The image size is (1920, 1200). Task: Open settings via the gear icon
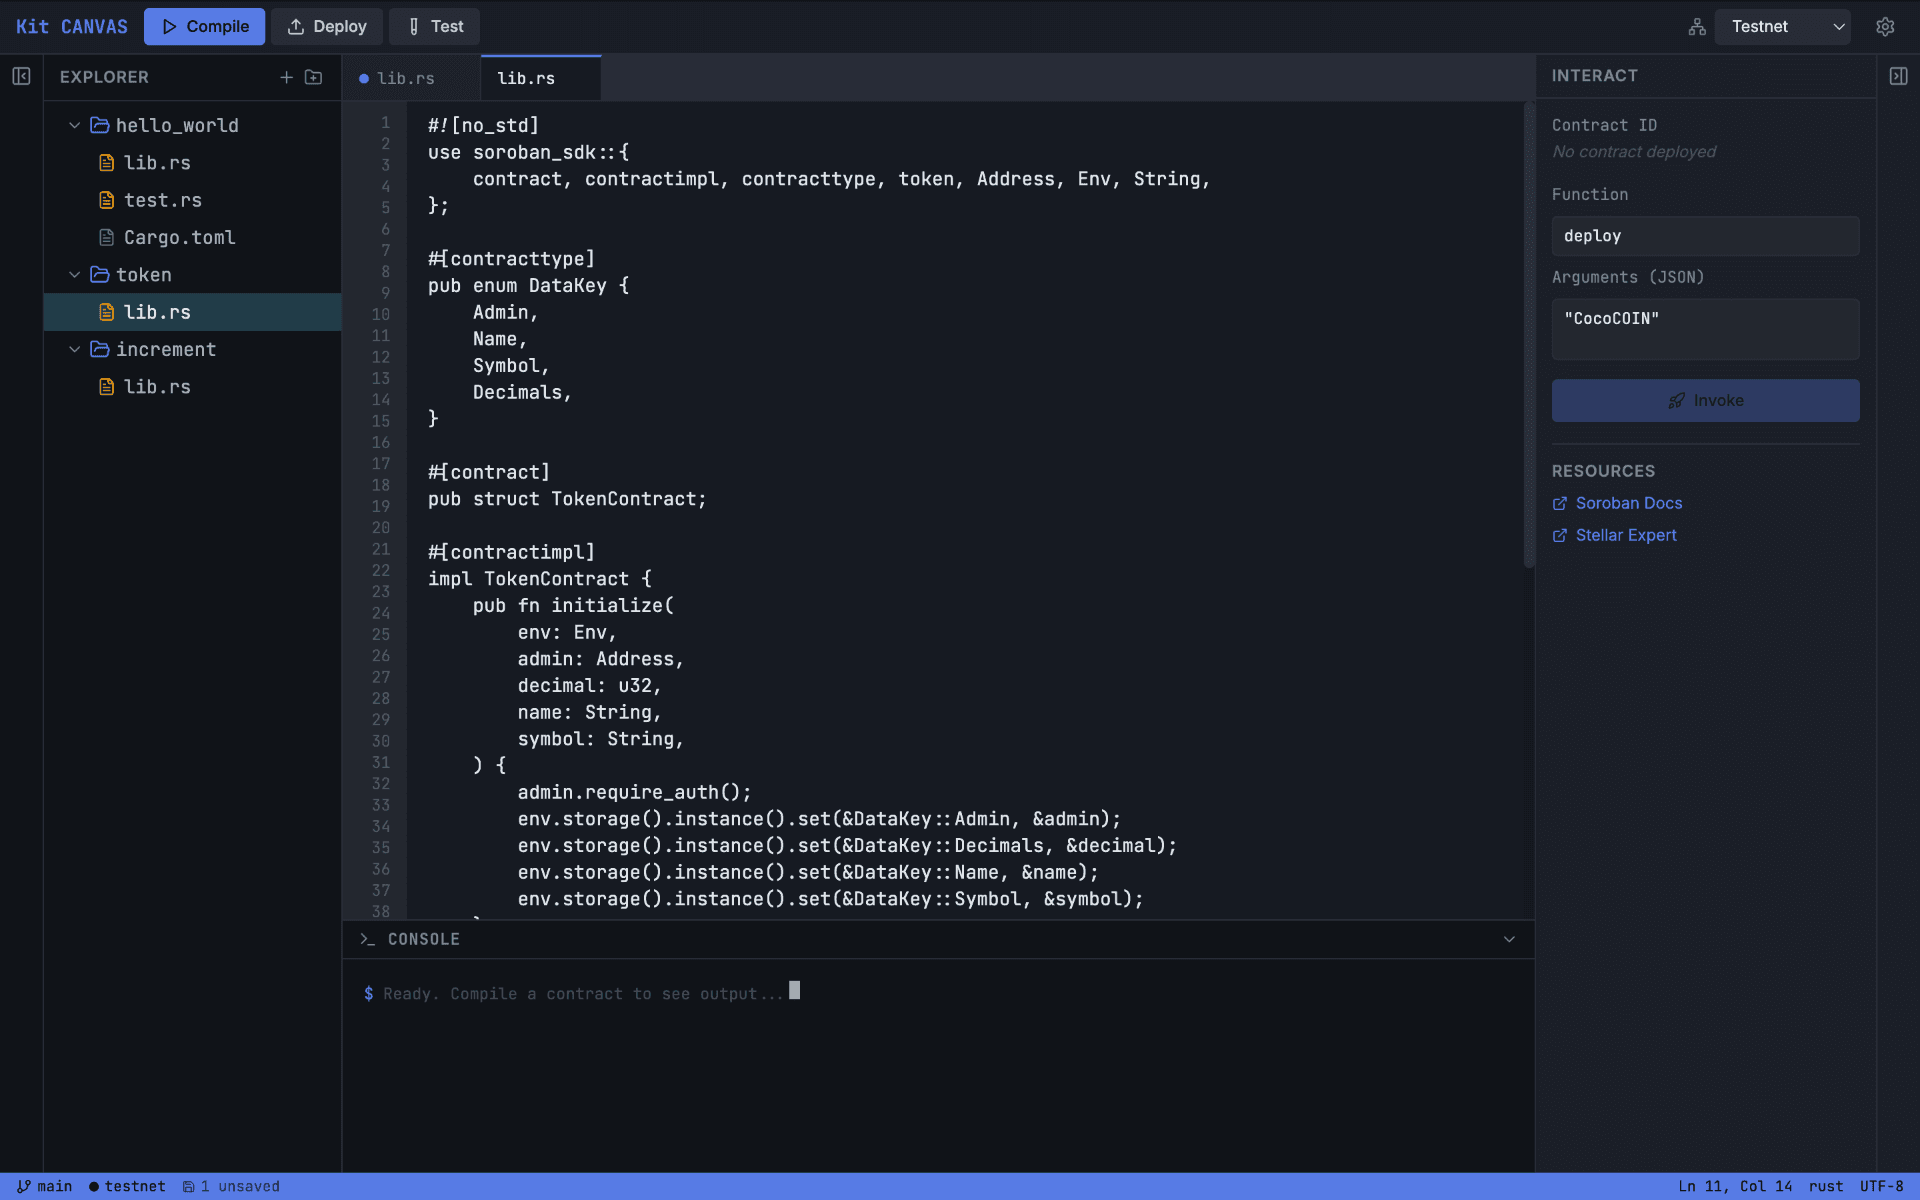[x=1886, y=26]
